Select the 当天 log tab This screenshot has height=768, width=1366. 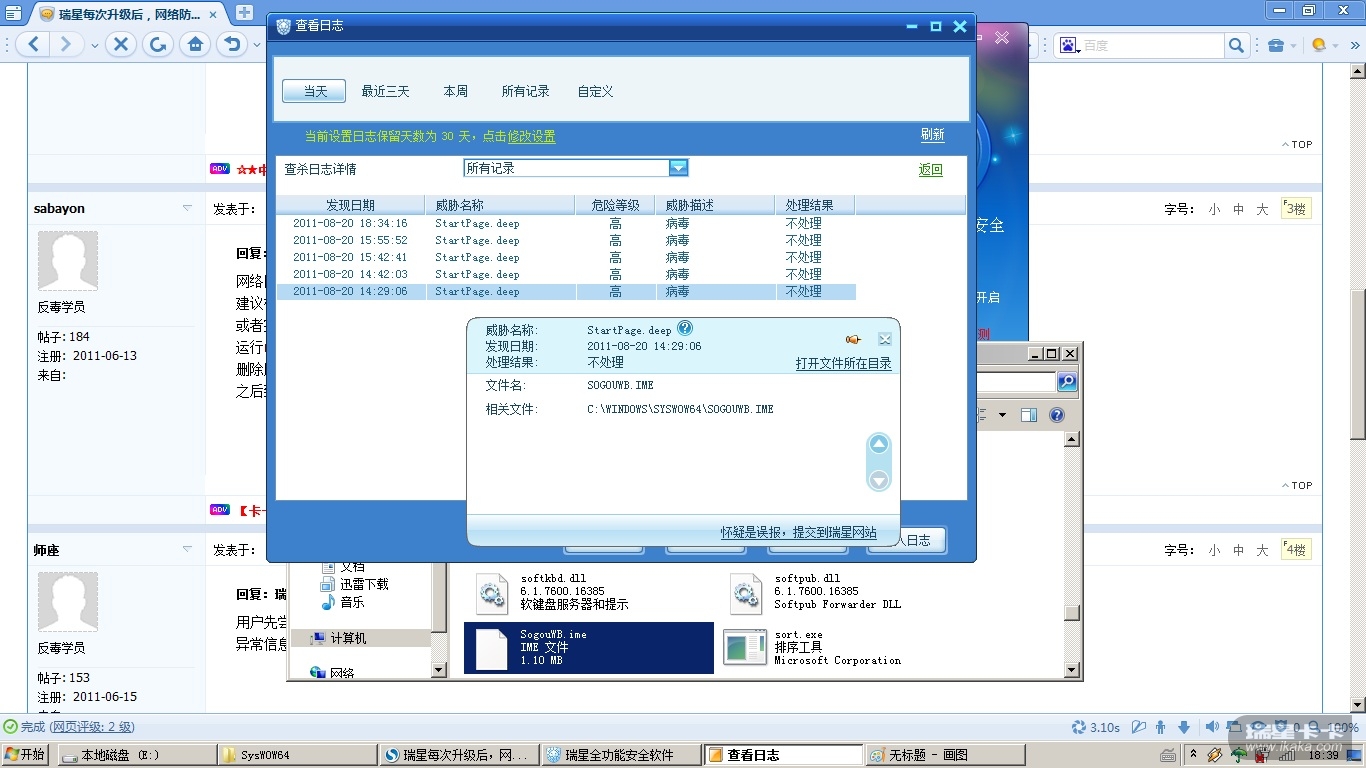(314, 91)
